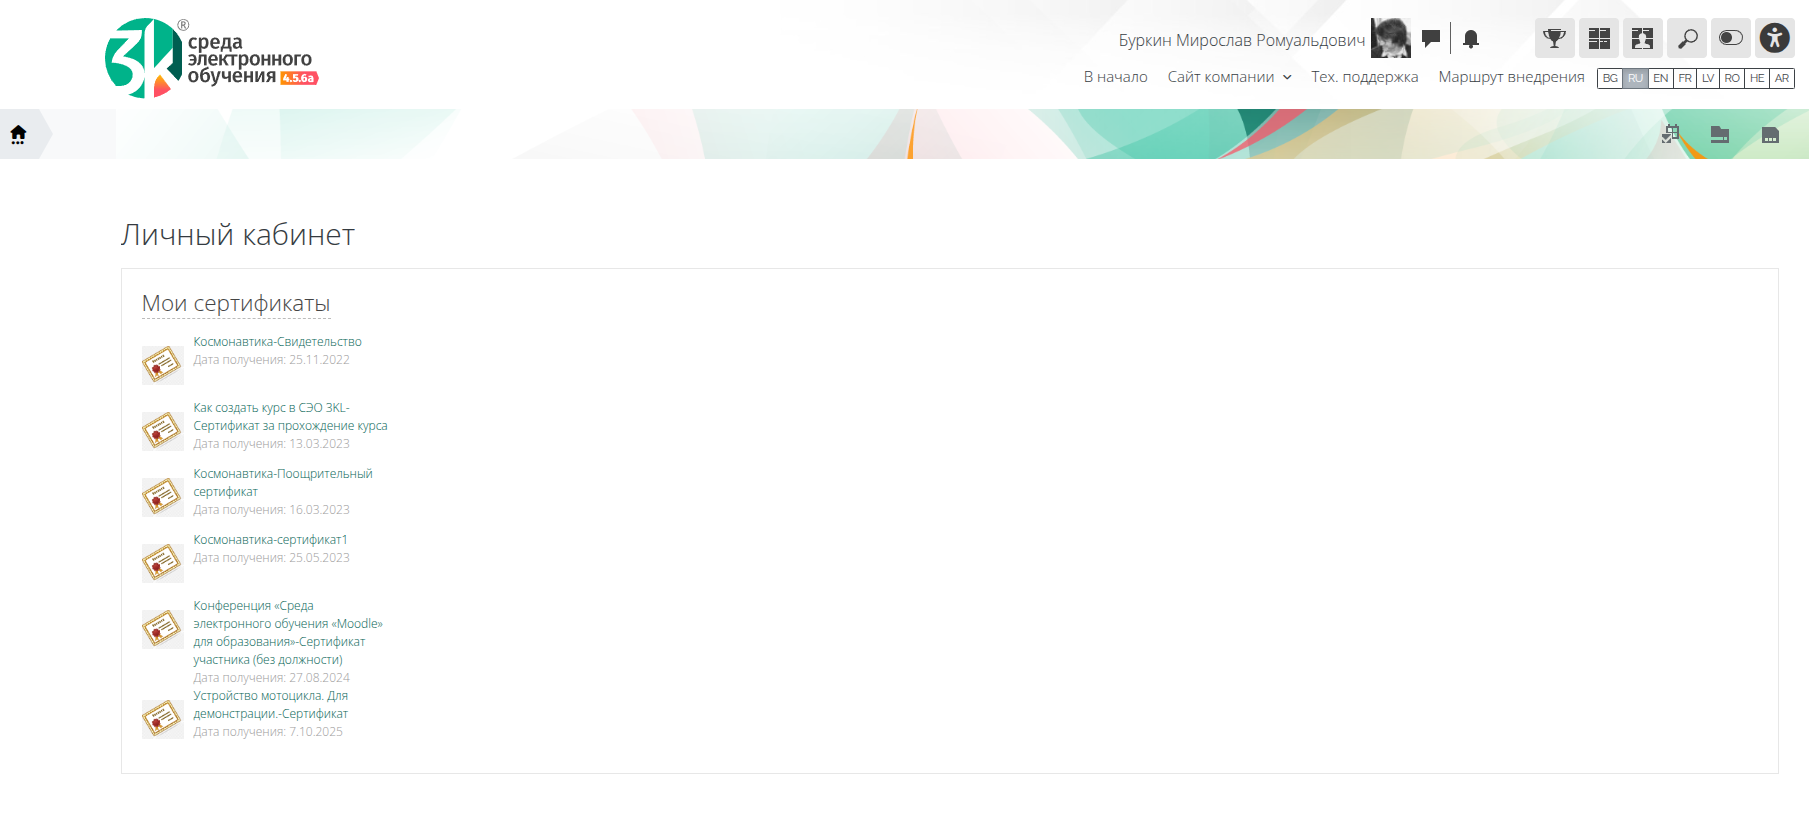Viewport: 1809px width, 815px height.
Task: Toggle the edit mode switch in header
Action: (1730, 39)
